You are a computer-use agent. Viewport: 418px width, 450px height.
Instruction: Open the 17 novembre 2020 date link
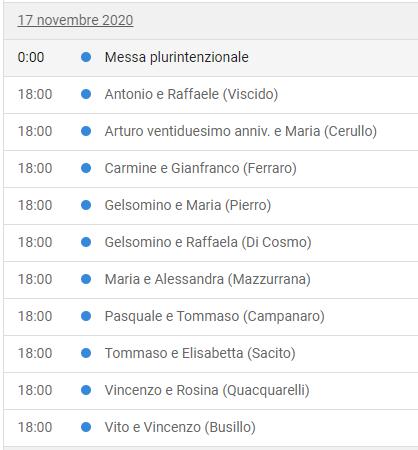75,20
